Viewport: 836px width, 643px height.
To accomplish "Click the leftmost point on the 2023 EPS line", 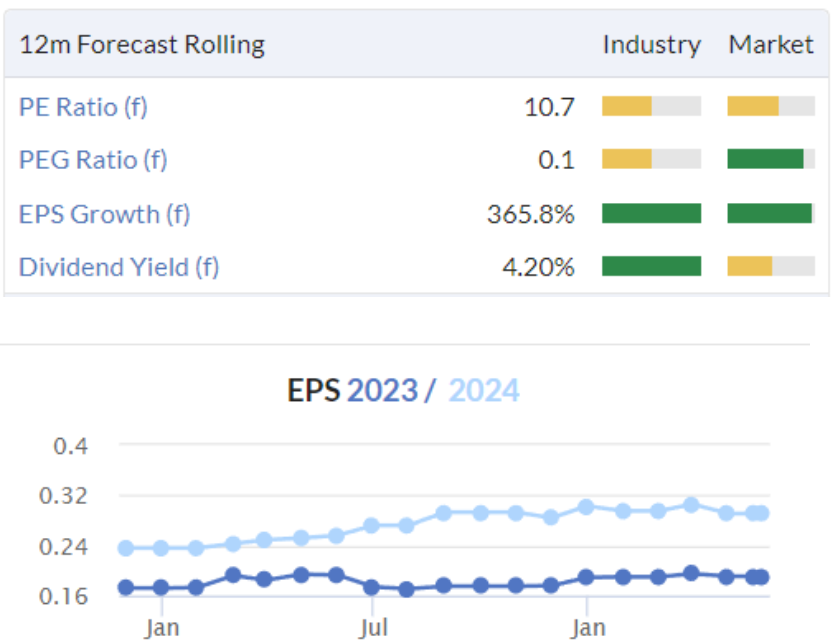I will pyautogui.click(x=126, y=588).
